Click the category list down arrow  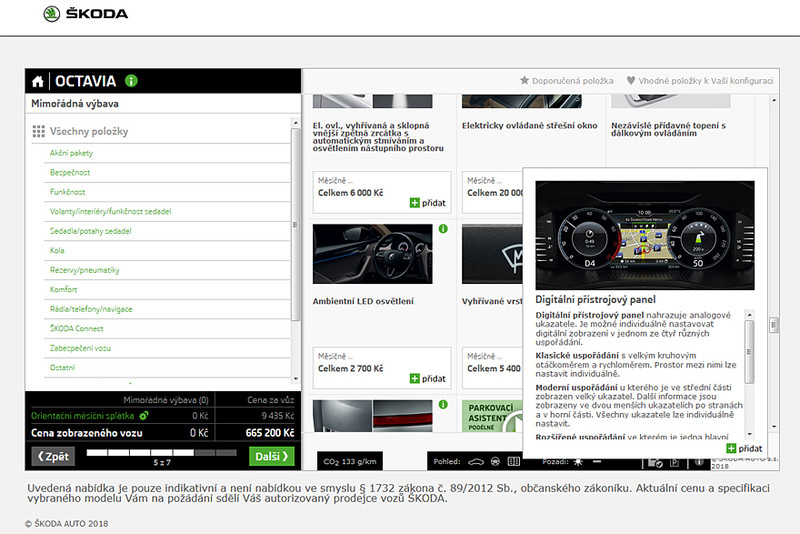coord(295,378)
